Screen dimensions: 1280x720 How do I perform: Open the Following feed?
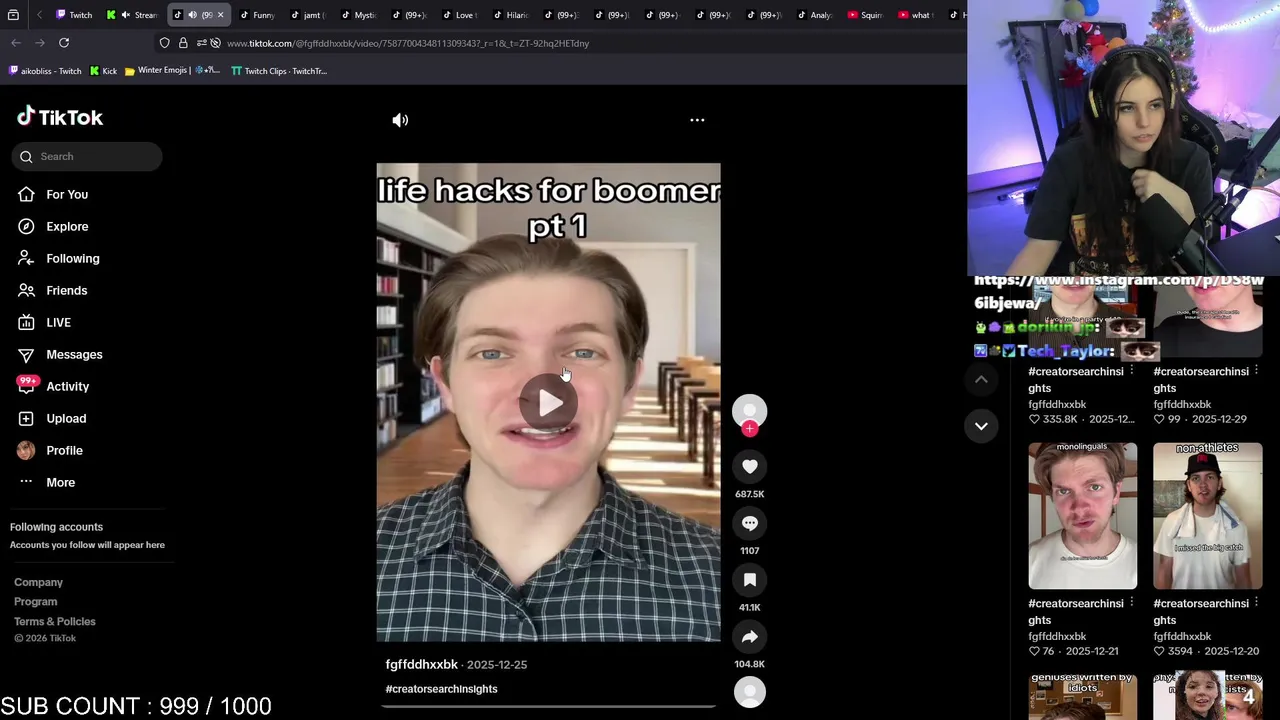(x=72, y=258)
